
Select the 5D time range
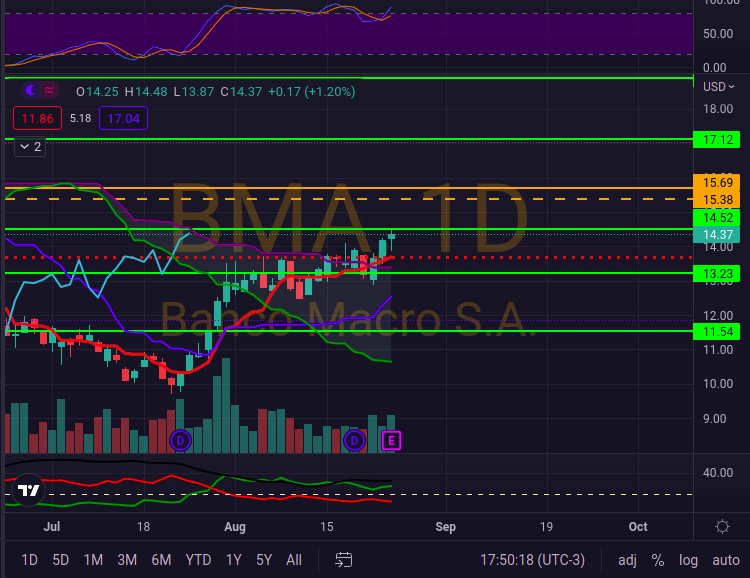click(x=61, y=560)
